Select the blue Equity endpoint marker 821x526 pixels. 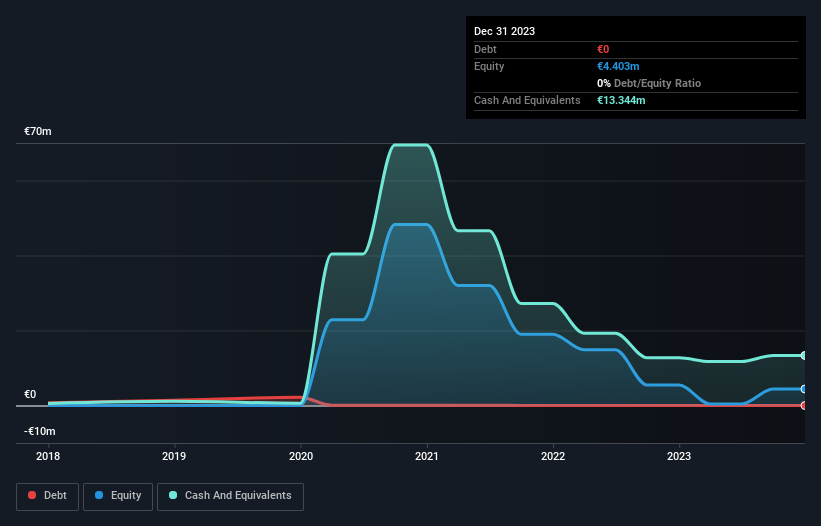click(804, 389)
